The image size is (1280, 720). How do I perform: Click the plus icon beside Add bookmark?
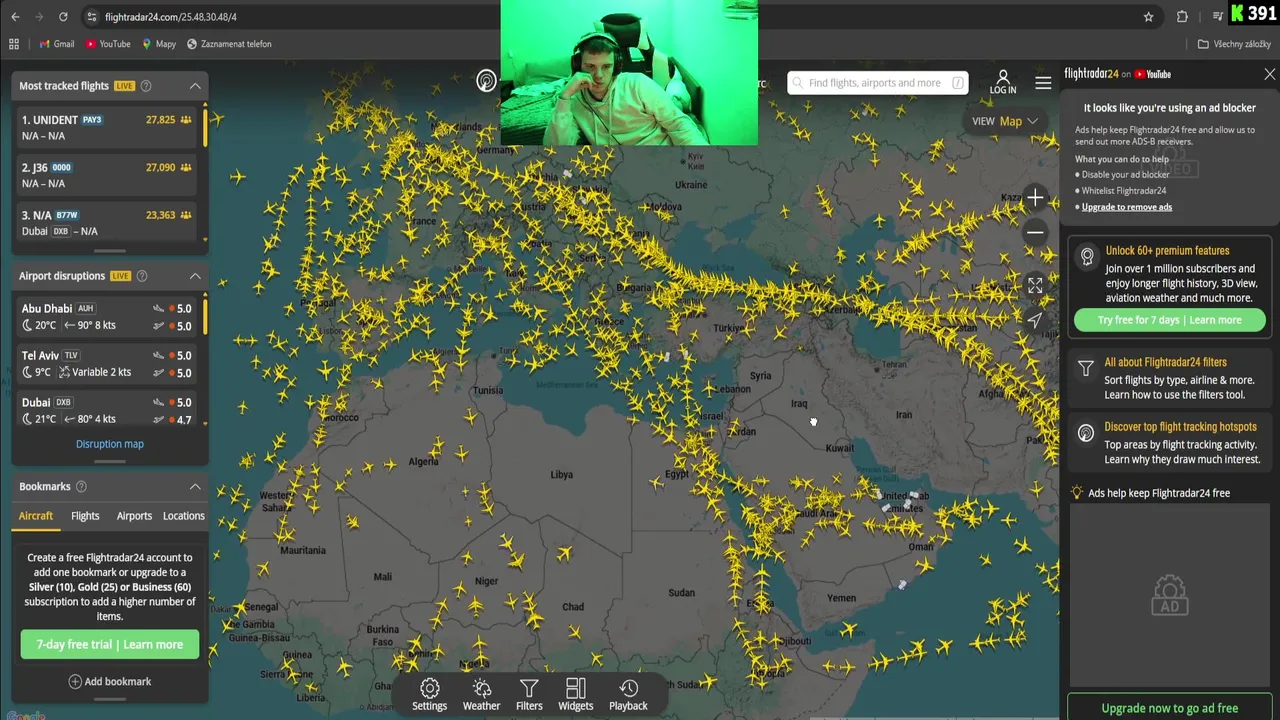(75, 682)
